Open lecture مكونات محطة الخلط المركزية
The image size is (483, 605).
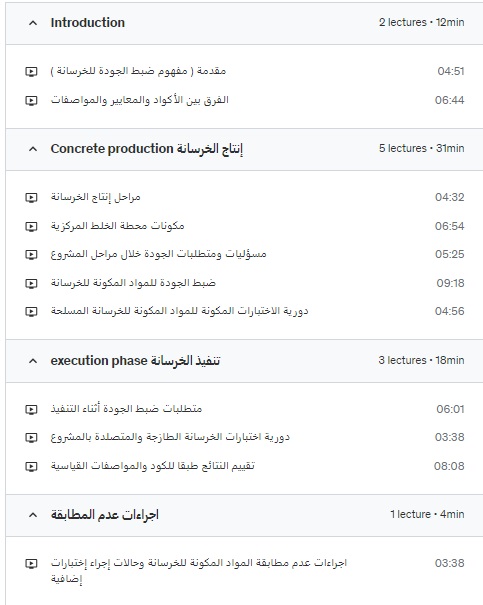(118, 226)
